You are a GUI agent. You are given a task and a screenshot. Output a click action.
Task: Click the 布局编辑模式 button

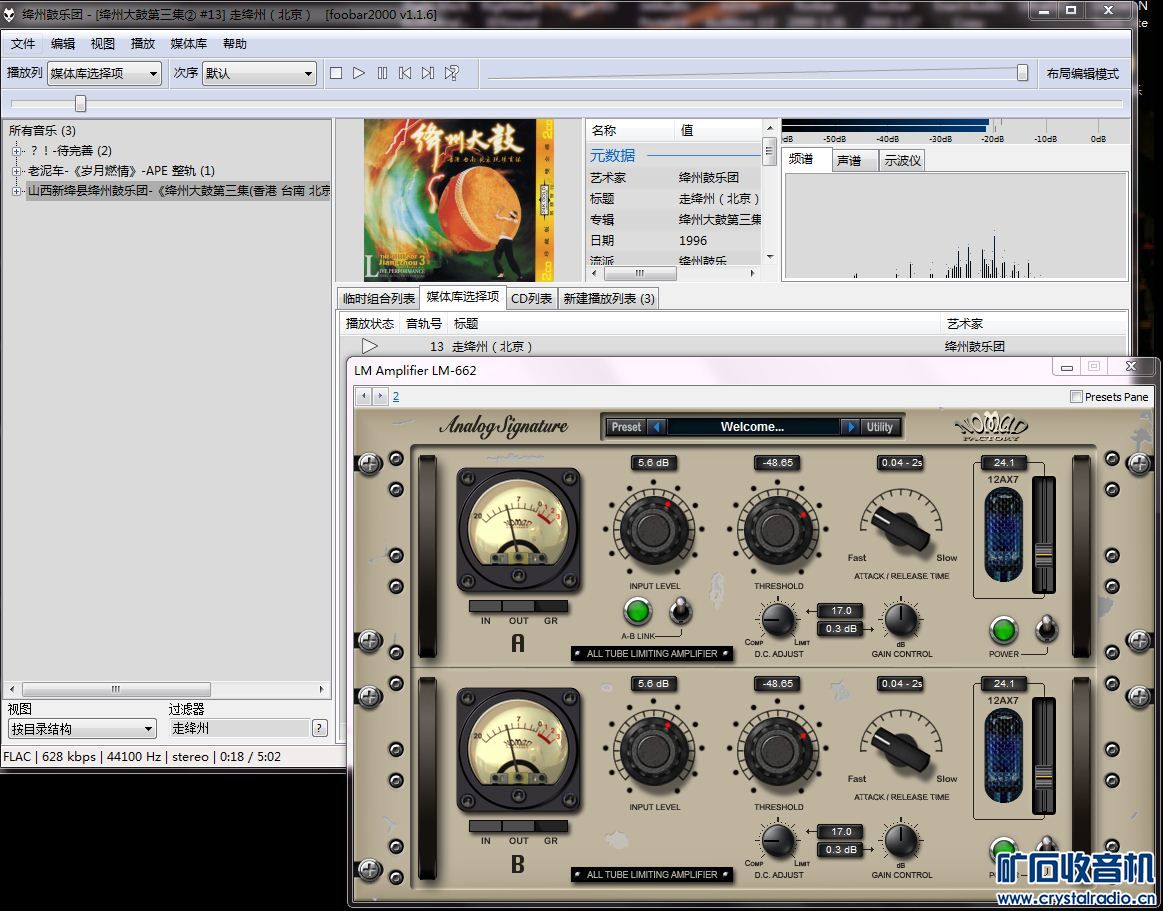(1082, 73)
